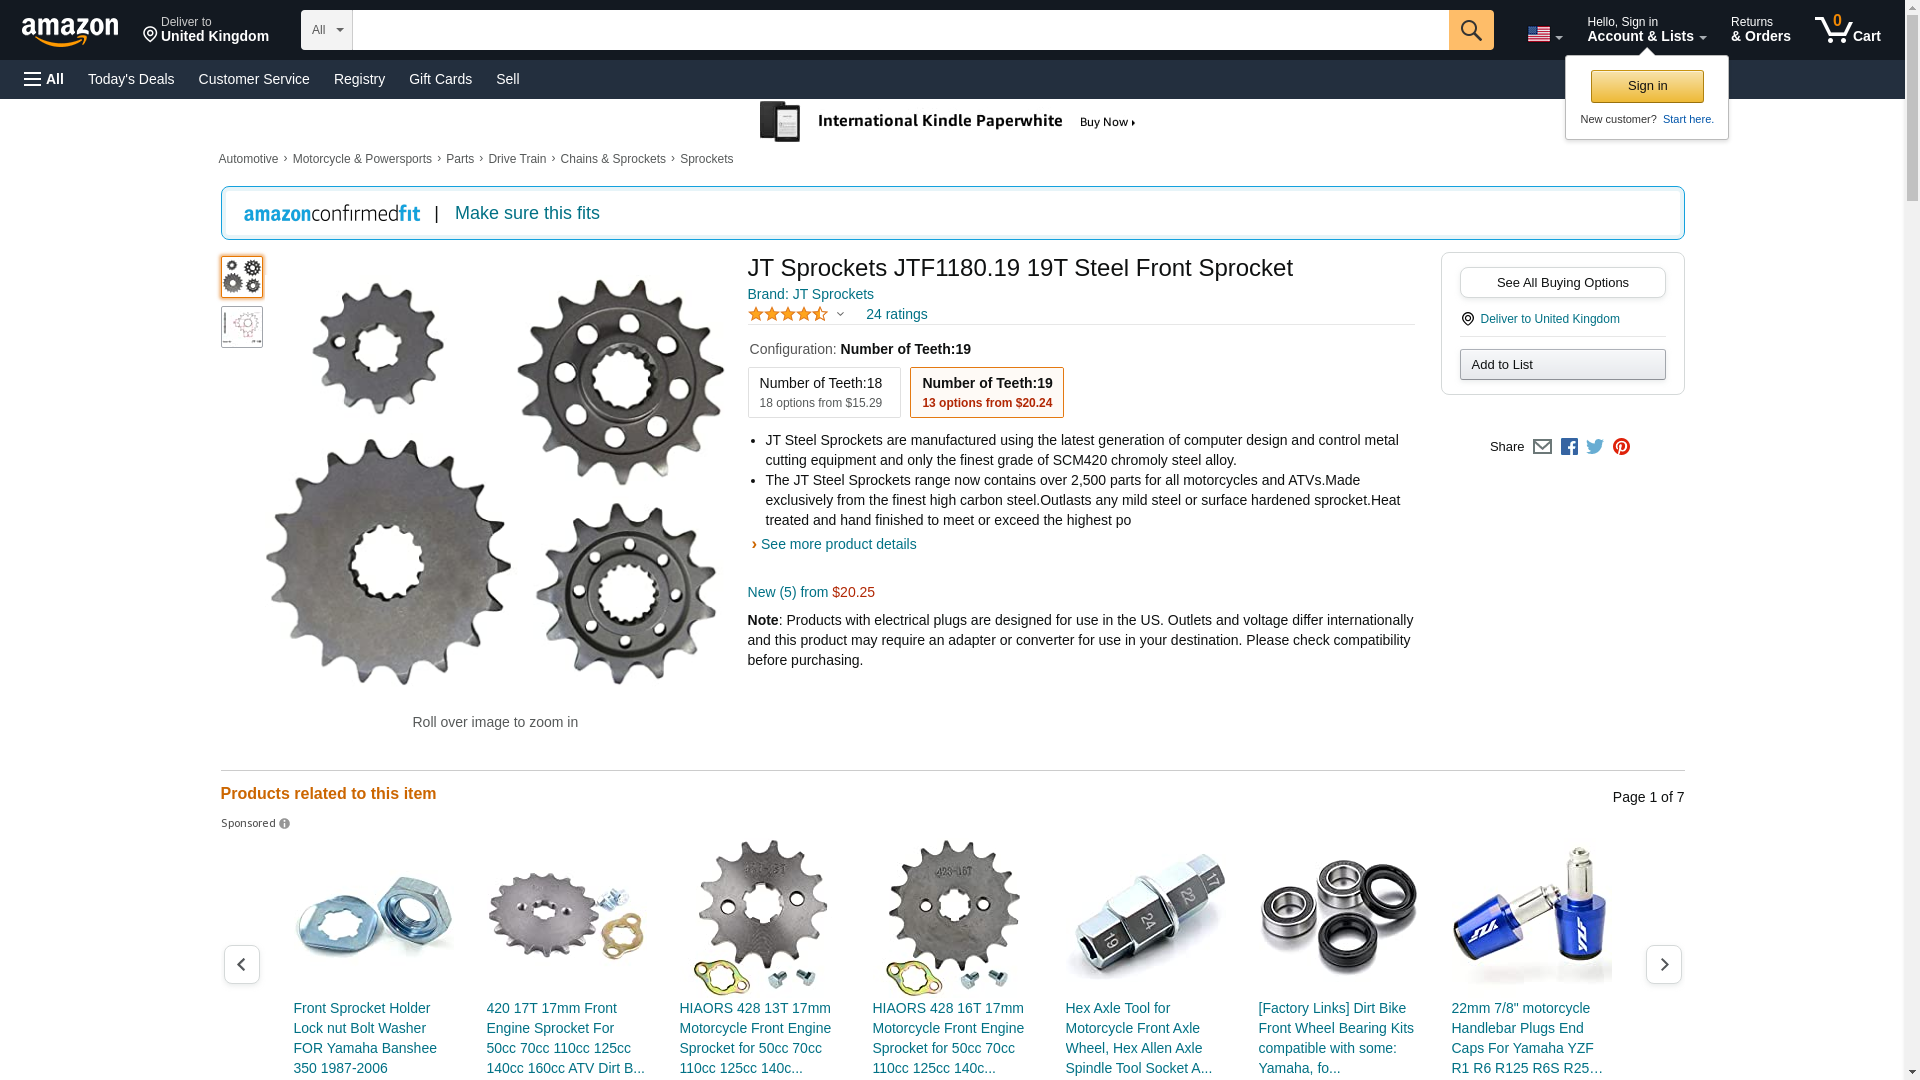Share product on Facebook

point(1569,447)
